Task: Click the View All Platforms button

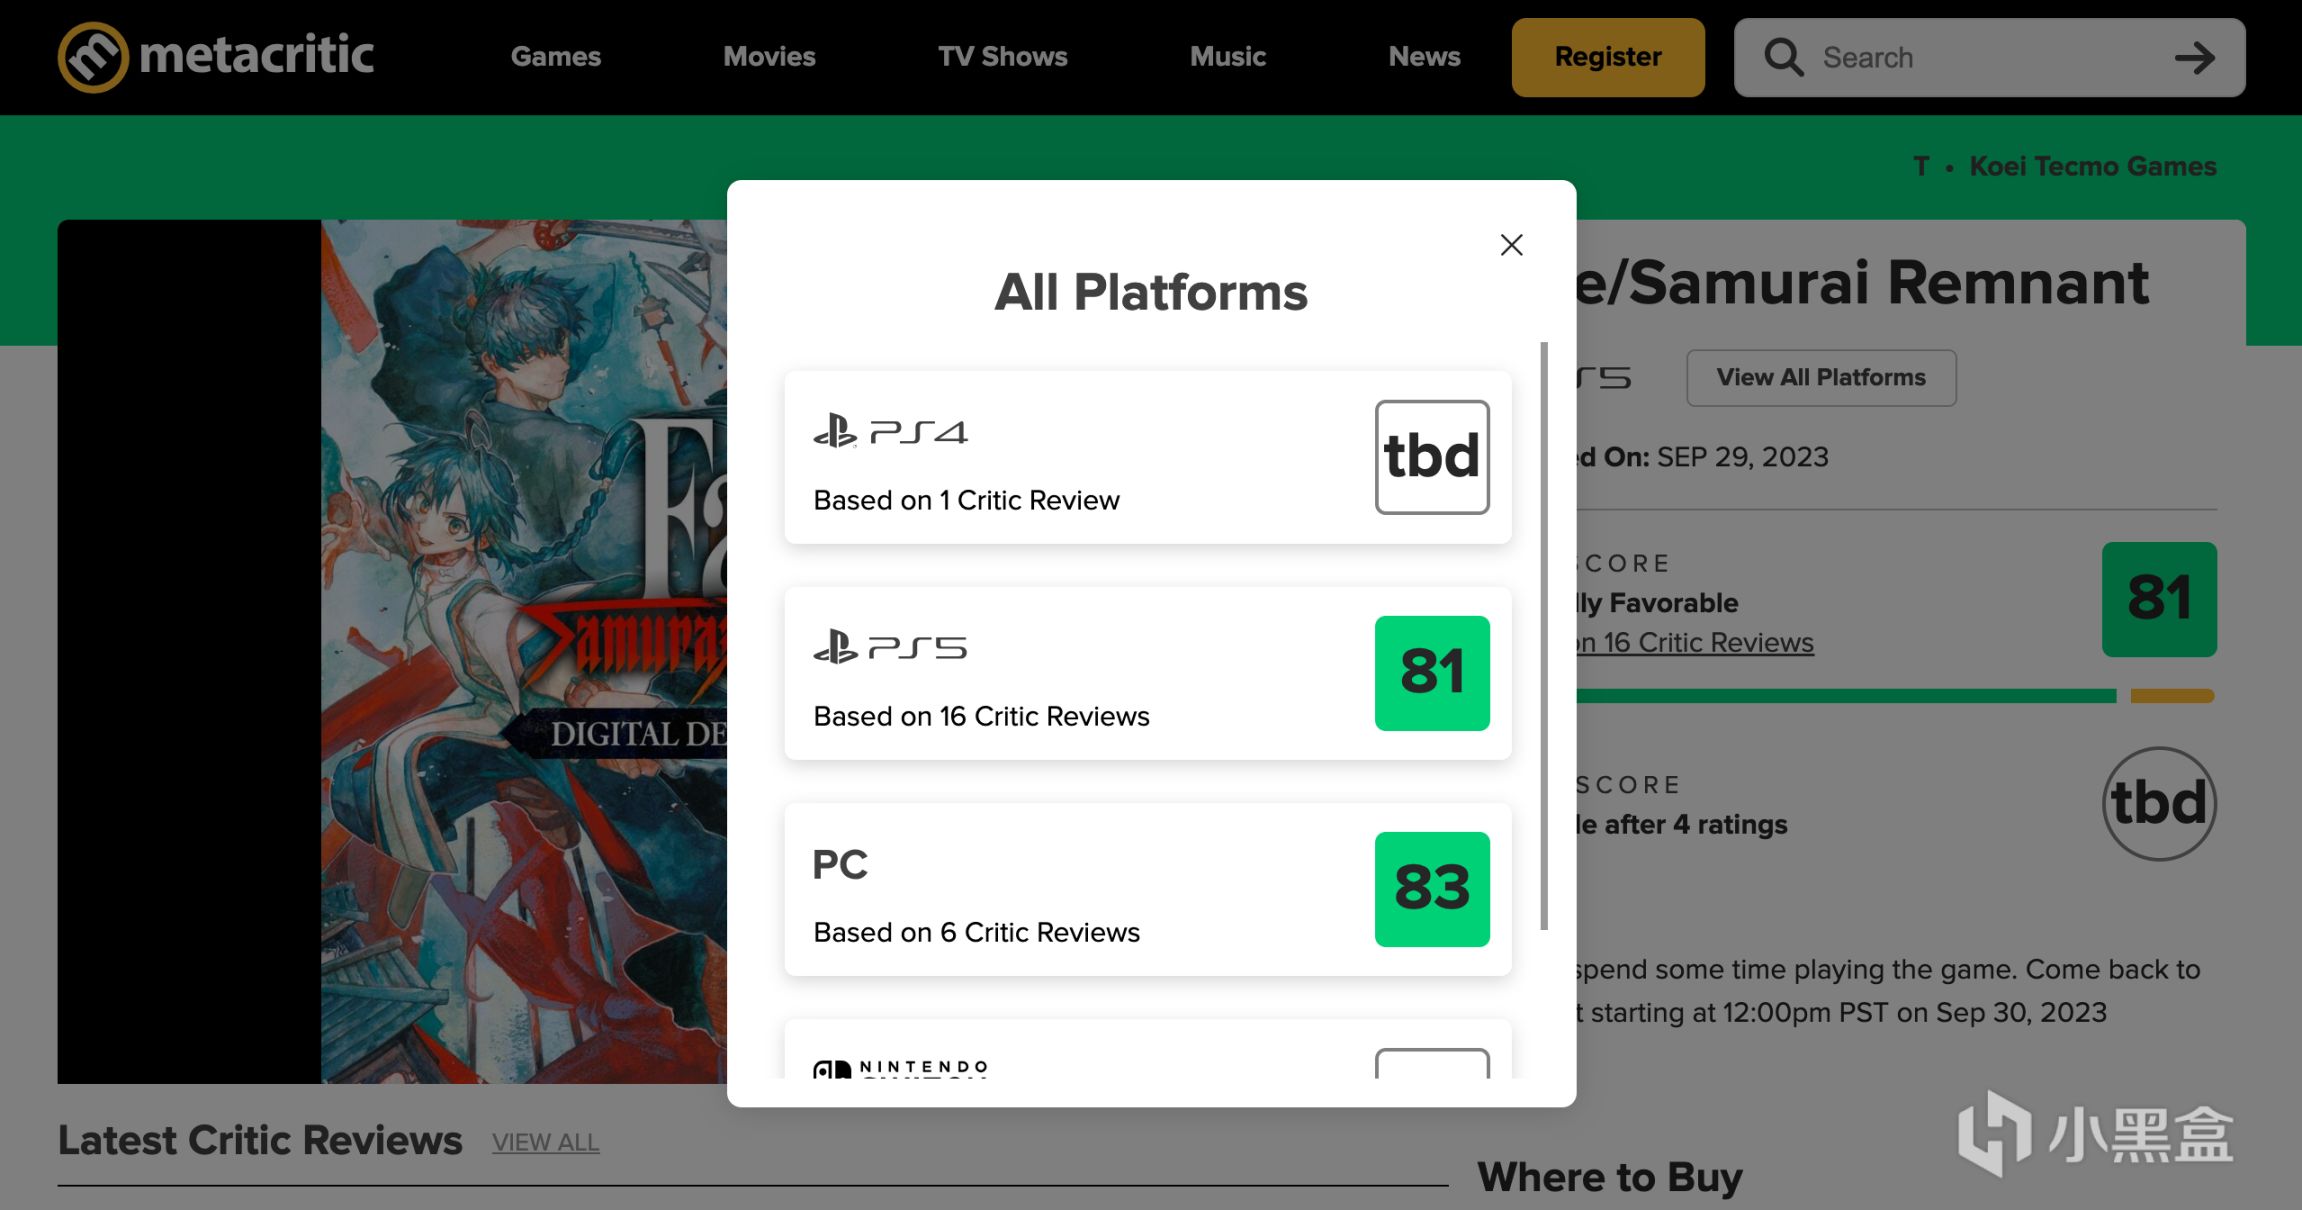Action: pos(1821,378)
